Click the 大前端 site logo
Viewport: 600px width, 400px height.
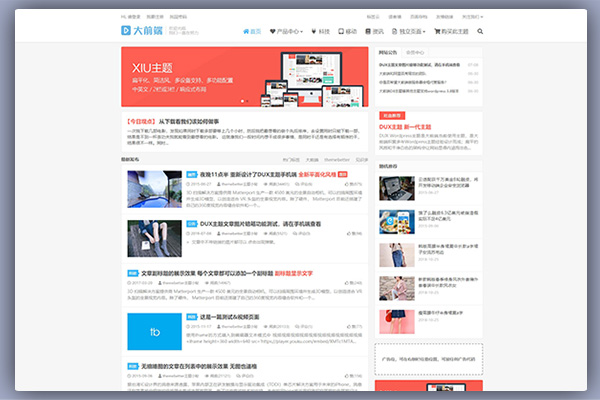click(x=142, y=30)
